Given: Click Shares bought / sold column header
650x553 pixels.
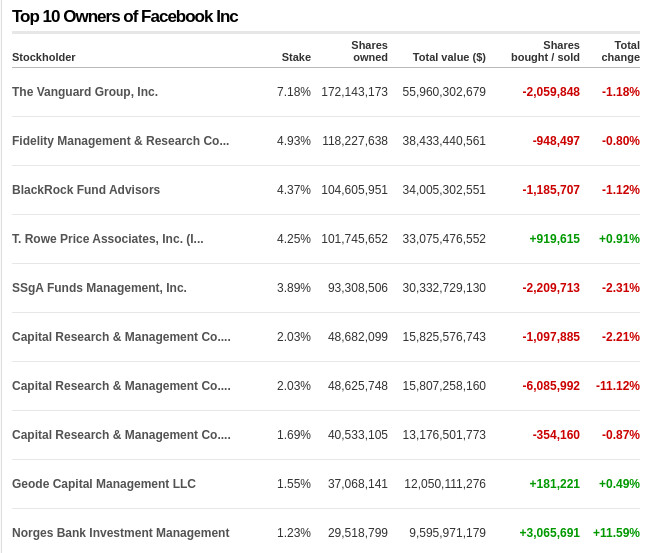Looking at the screenshot, I should coord(545,51).
